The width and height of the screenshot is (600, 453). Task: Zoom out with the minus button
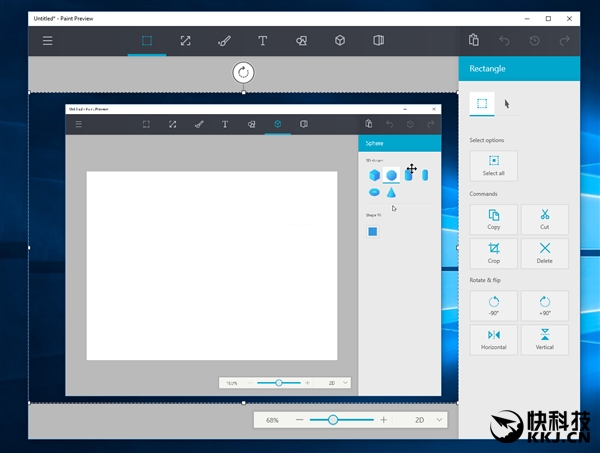299,420
